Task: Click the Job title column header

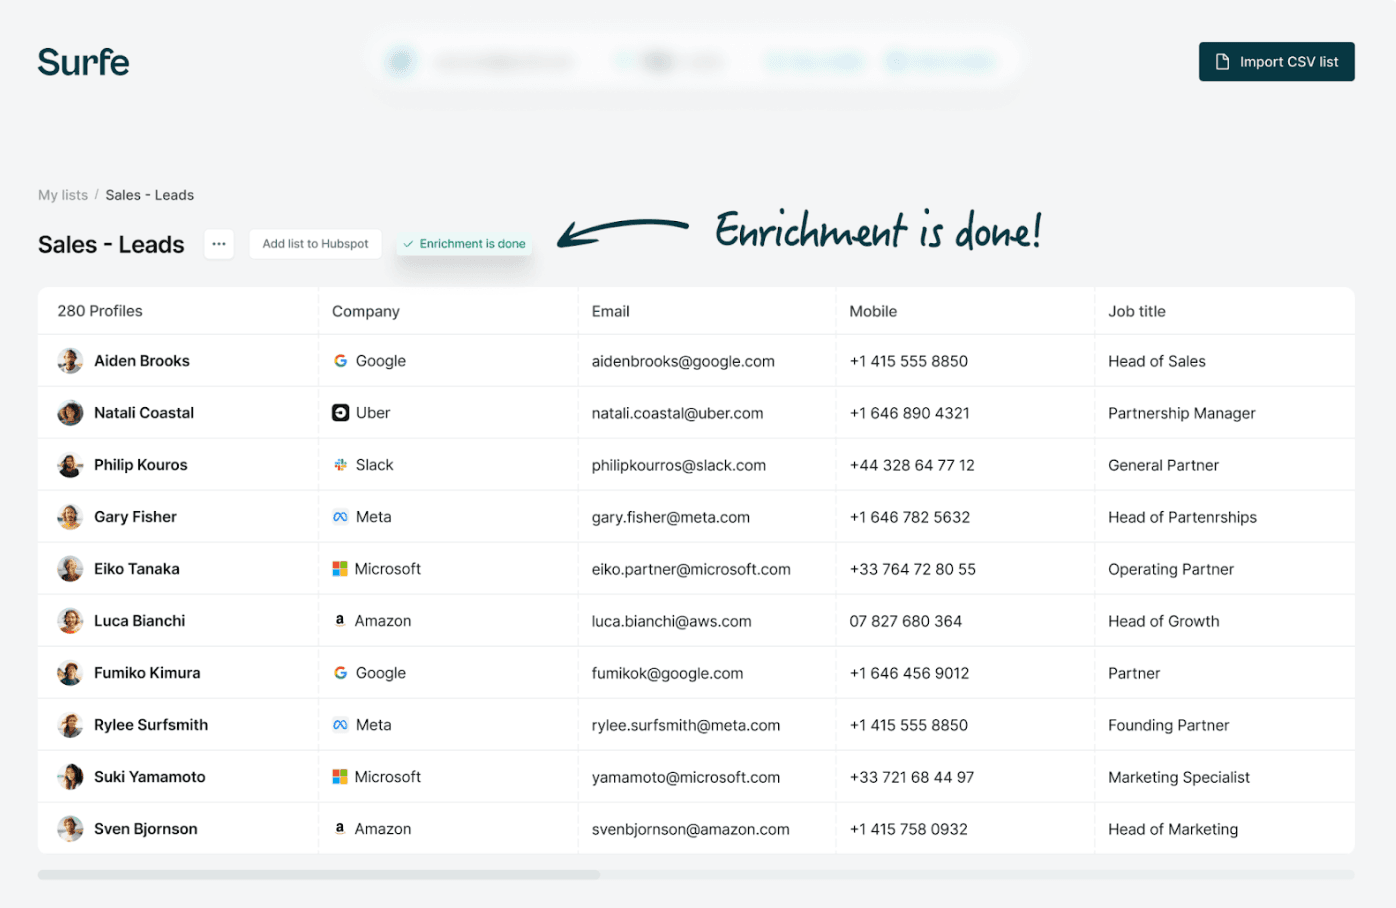Action: [1137, 311]
